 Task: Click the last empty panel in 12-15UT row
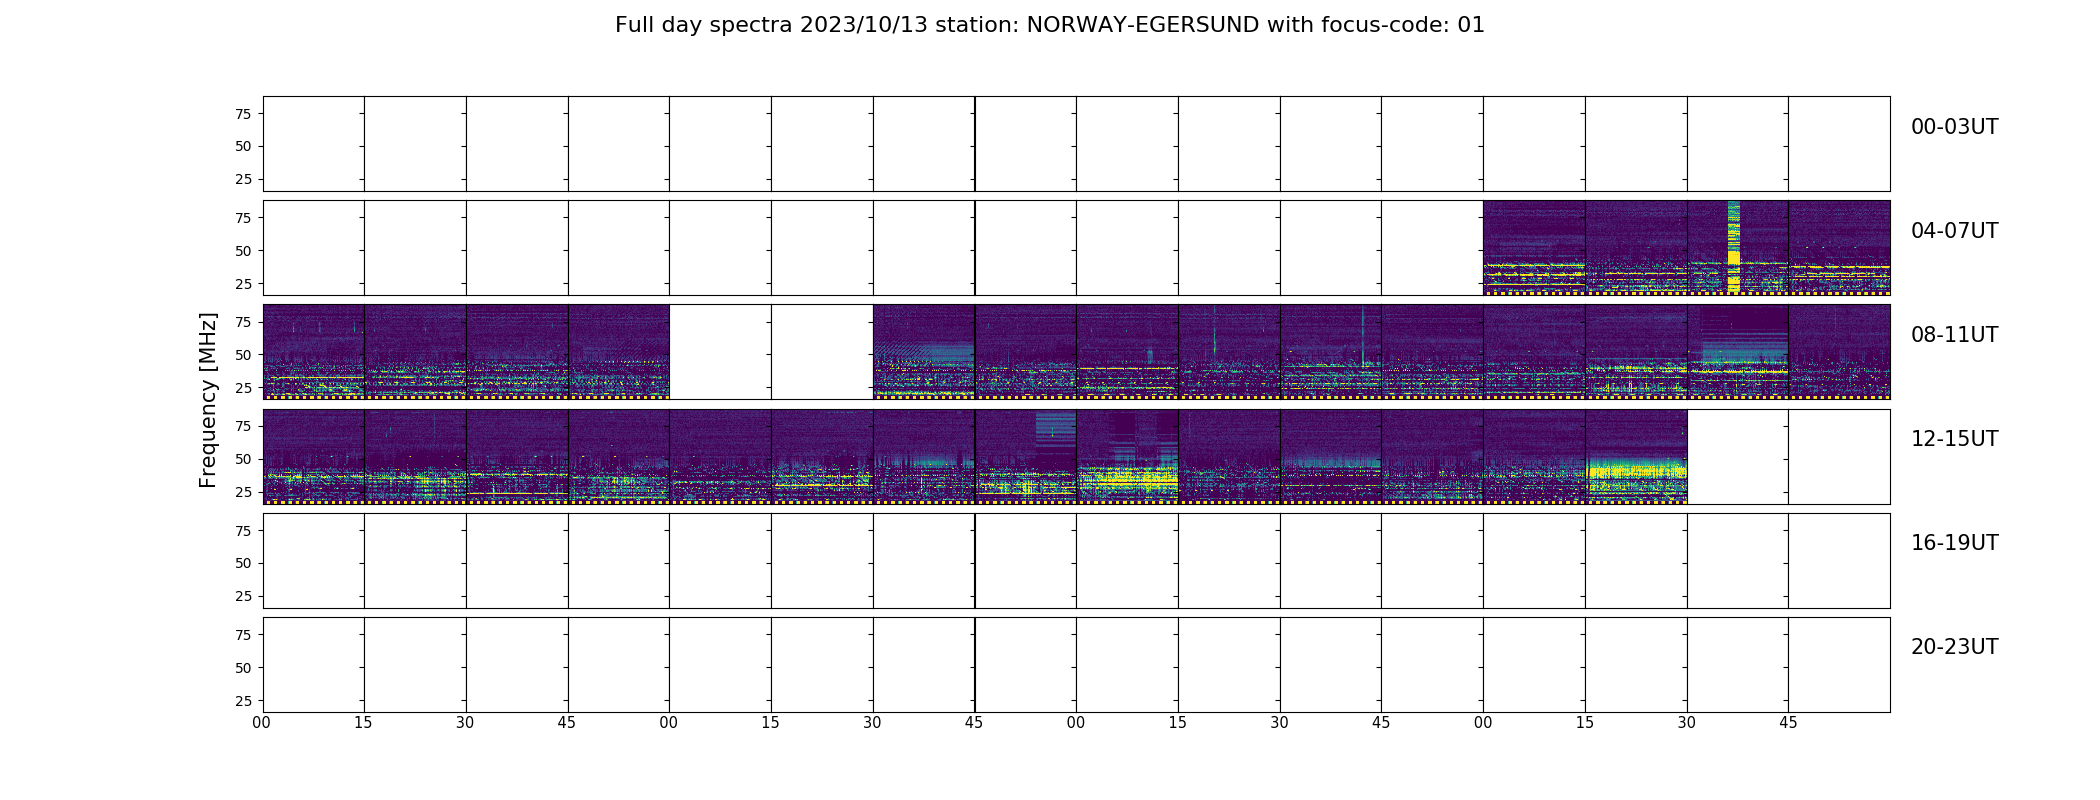point(1839,456)
